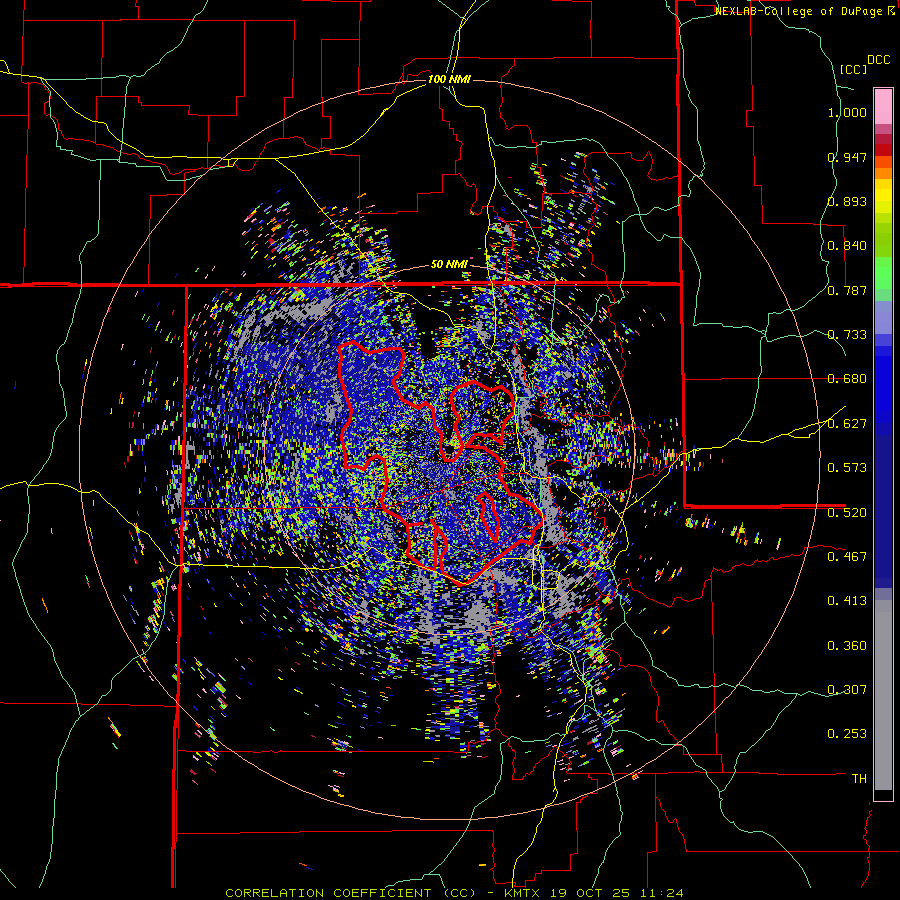Click the 0.520 scale value
Image resolution: width=900 pixels, height=900 pixels.
(x=847, y=512)
